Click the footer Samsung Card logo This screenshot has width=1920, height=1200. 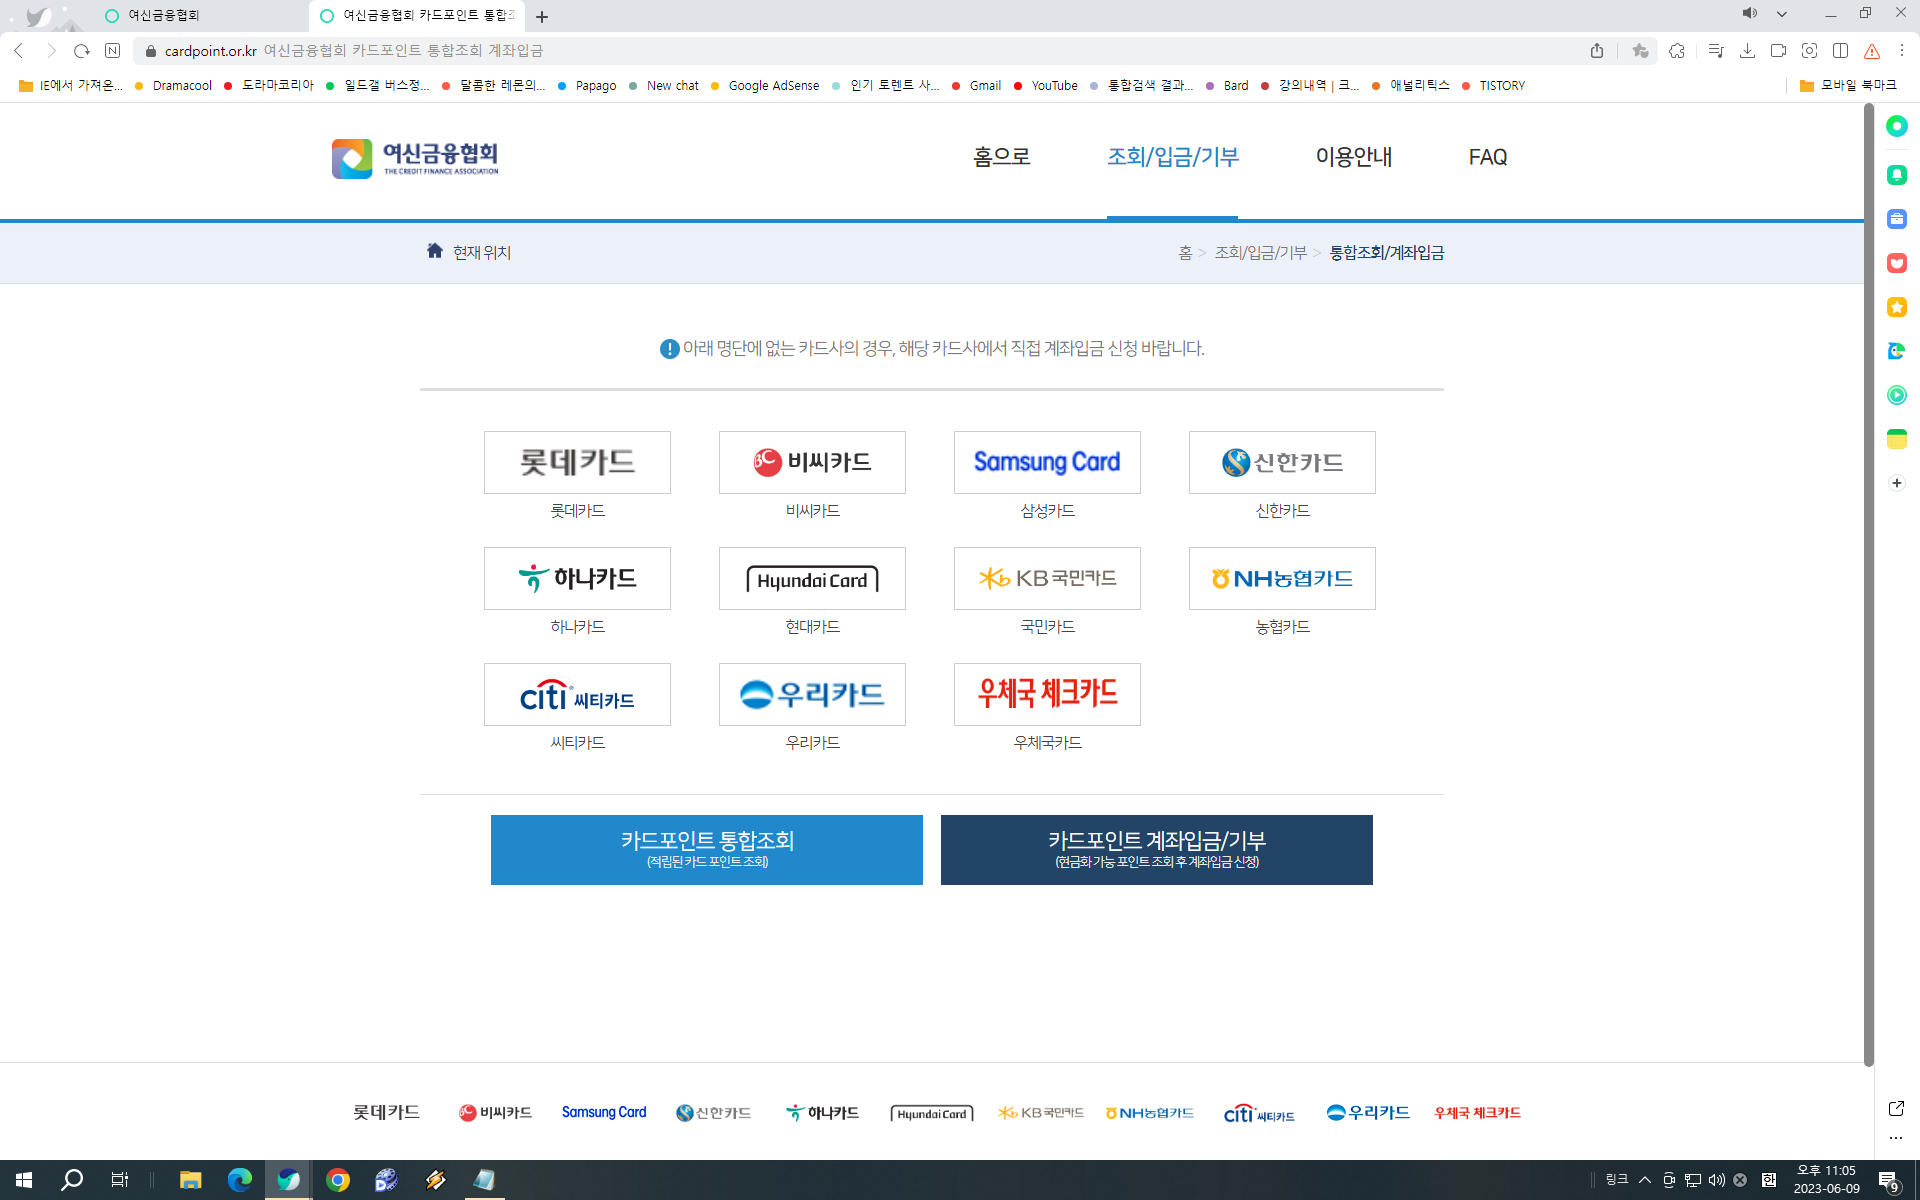[604, 1112]
